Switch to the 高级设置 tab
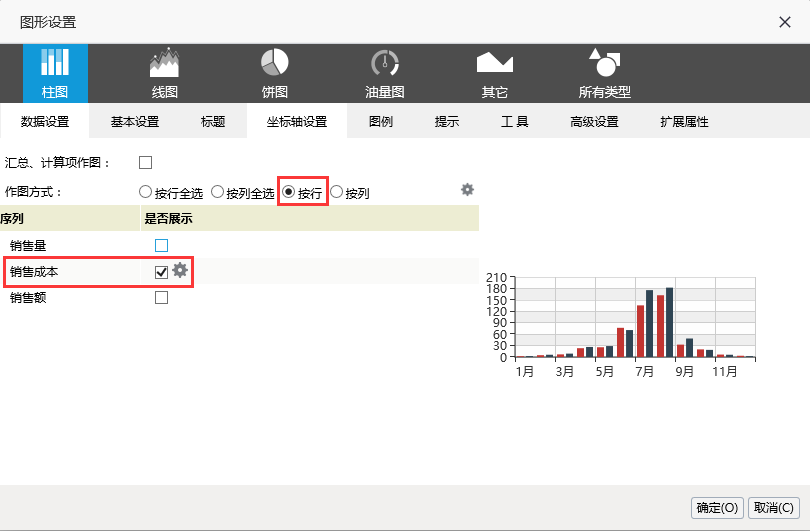Screen dimensions: 810x531 (595, 121)
